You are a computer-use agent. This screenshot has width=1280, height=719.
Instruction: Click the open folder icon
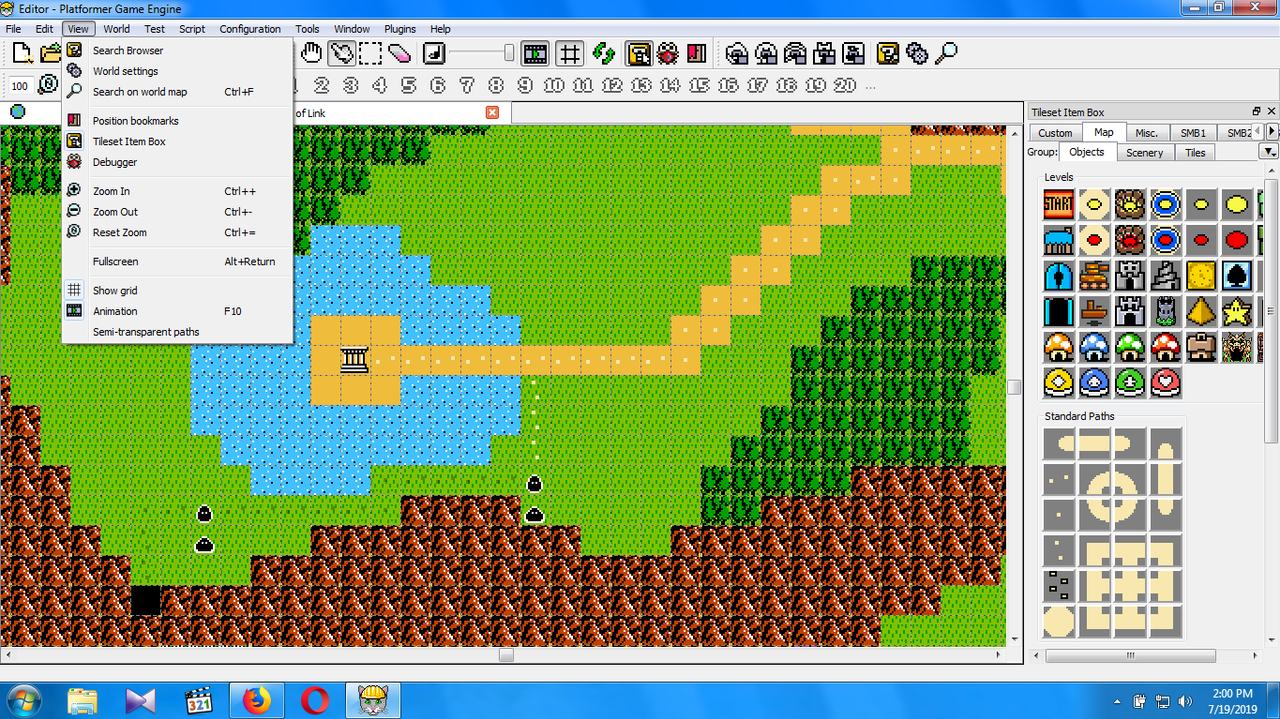click(x=50, y=53)
